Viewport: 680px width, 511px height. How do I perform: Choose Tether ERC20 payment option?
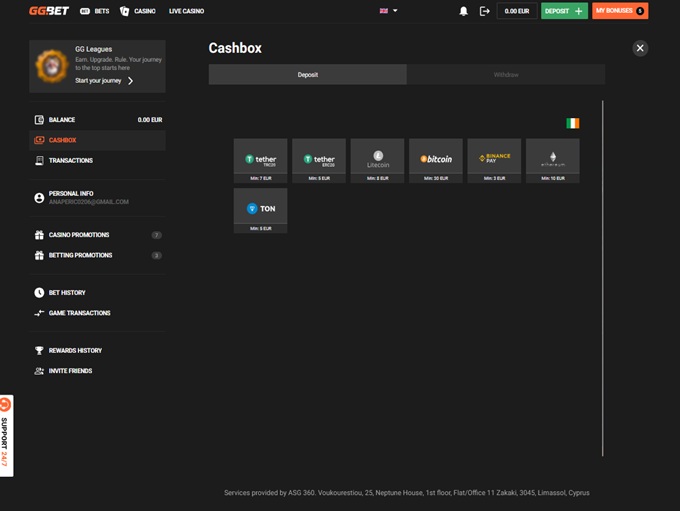(x=318, y=159)
